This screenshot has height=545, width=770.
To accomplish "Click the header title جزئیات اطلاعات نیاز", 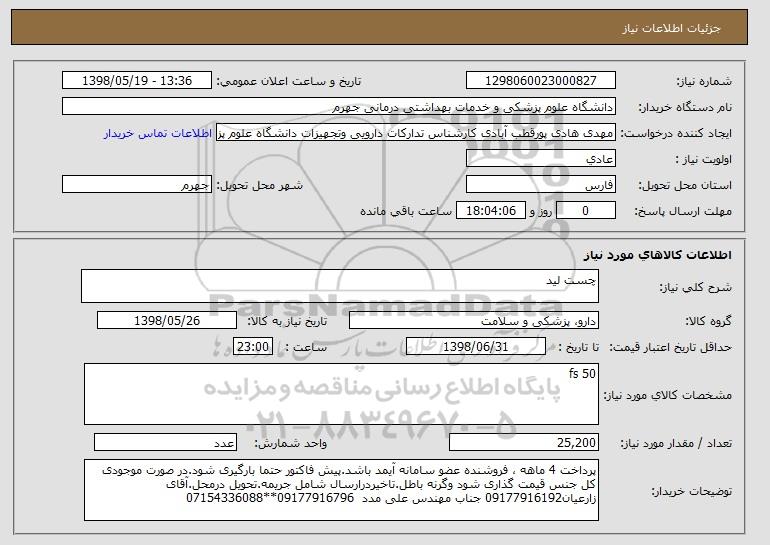I will pyautogui.click(x=672, y=28).
